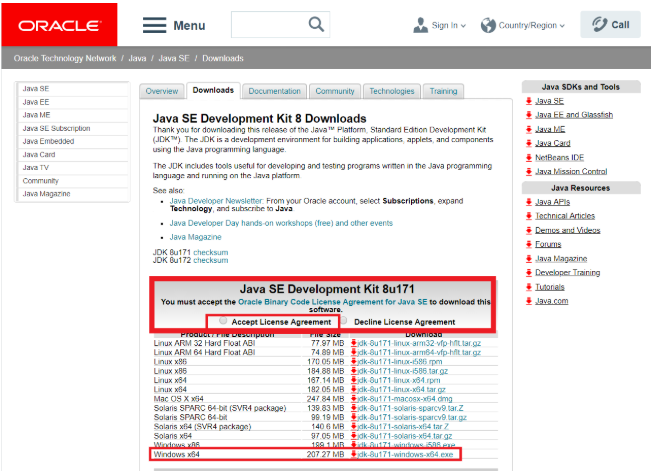Click download arrow icon beside Technical Articles
652x476 pixels.
[529, 216]
